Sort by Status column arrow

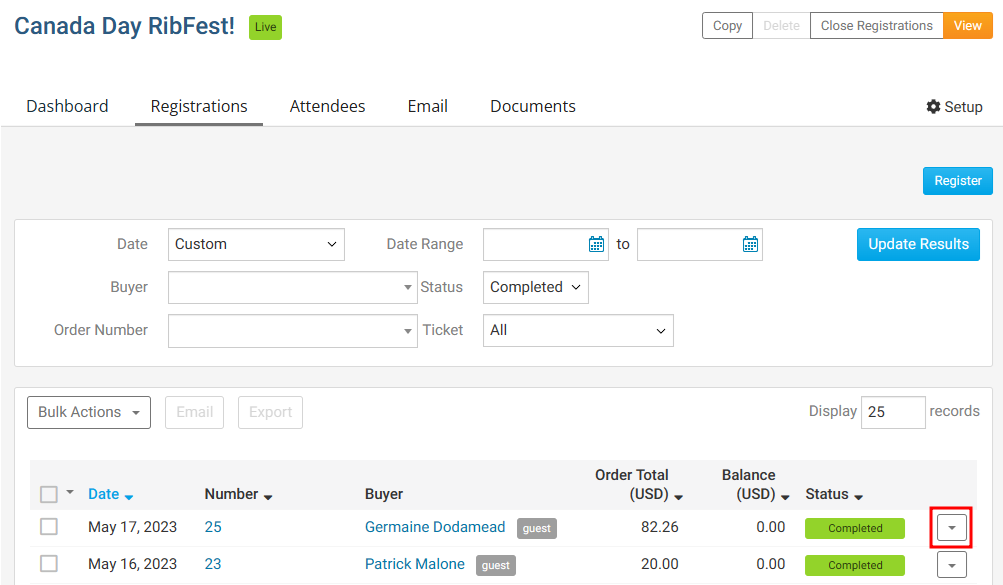pos(858,496)
